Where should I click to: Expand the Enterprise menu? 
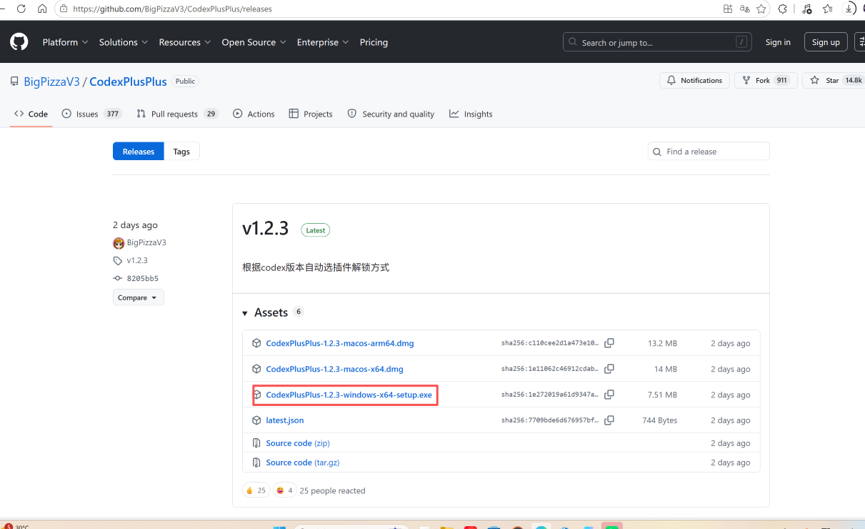[323, 42]
